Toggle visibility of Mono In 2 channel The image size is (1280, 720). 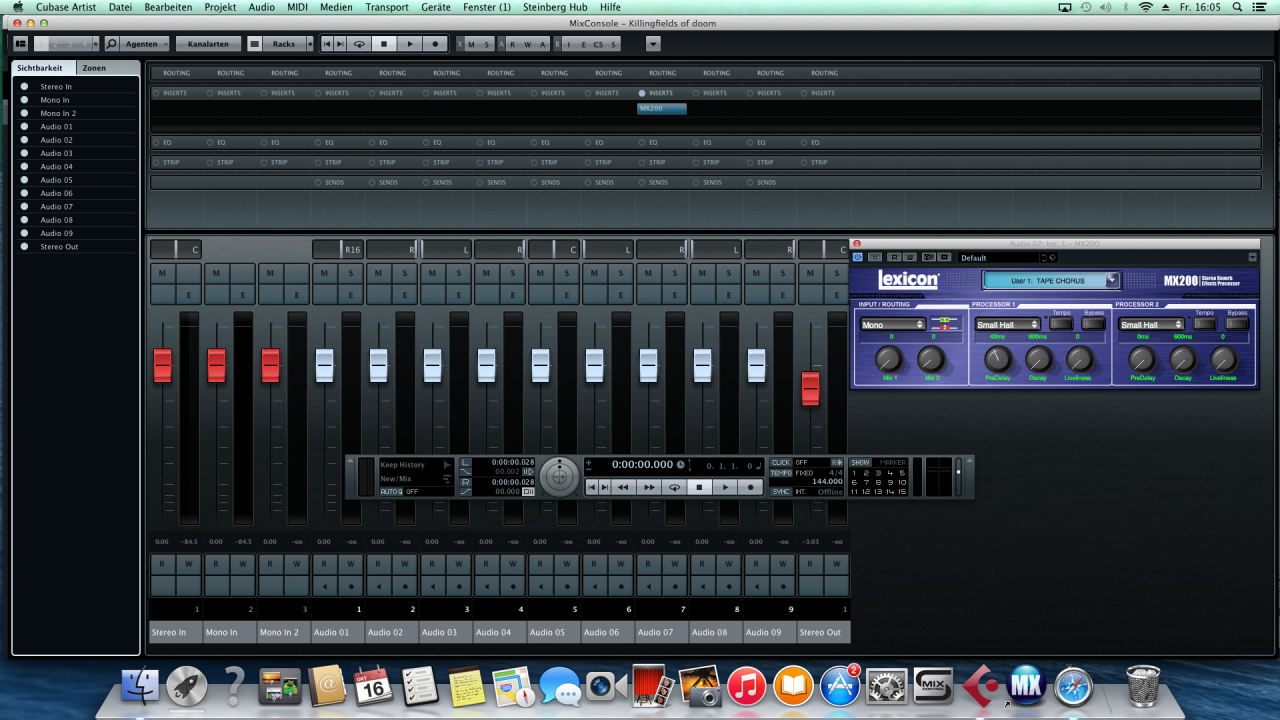[24, 113]
